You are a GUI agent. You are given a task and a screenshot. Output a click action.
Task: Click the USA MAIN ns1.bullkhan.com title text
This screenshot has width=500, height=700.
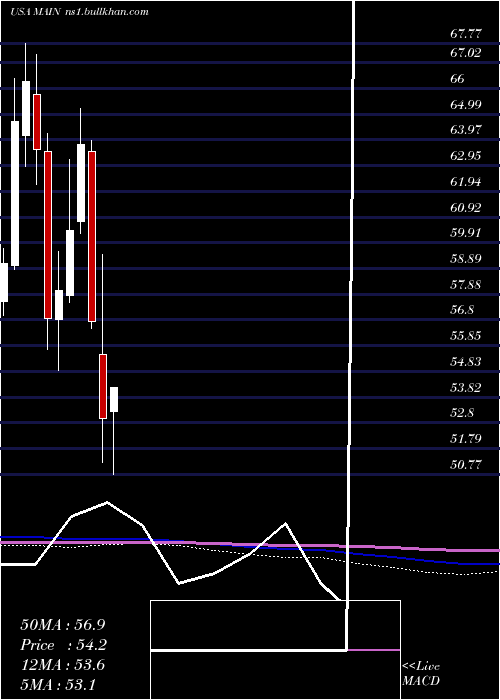click(79, 12)
